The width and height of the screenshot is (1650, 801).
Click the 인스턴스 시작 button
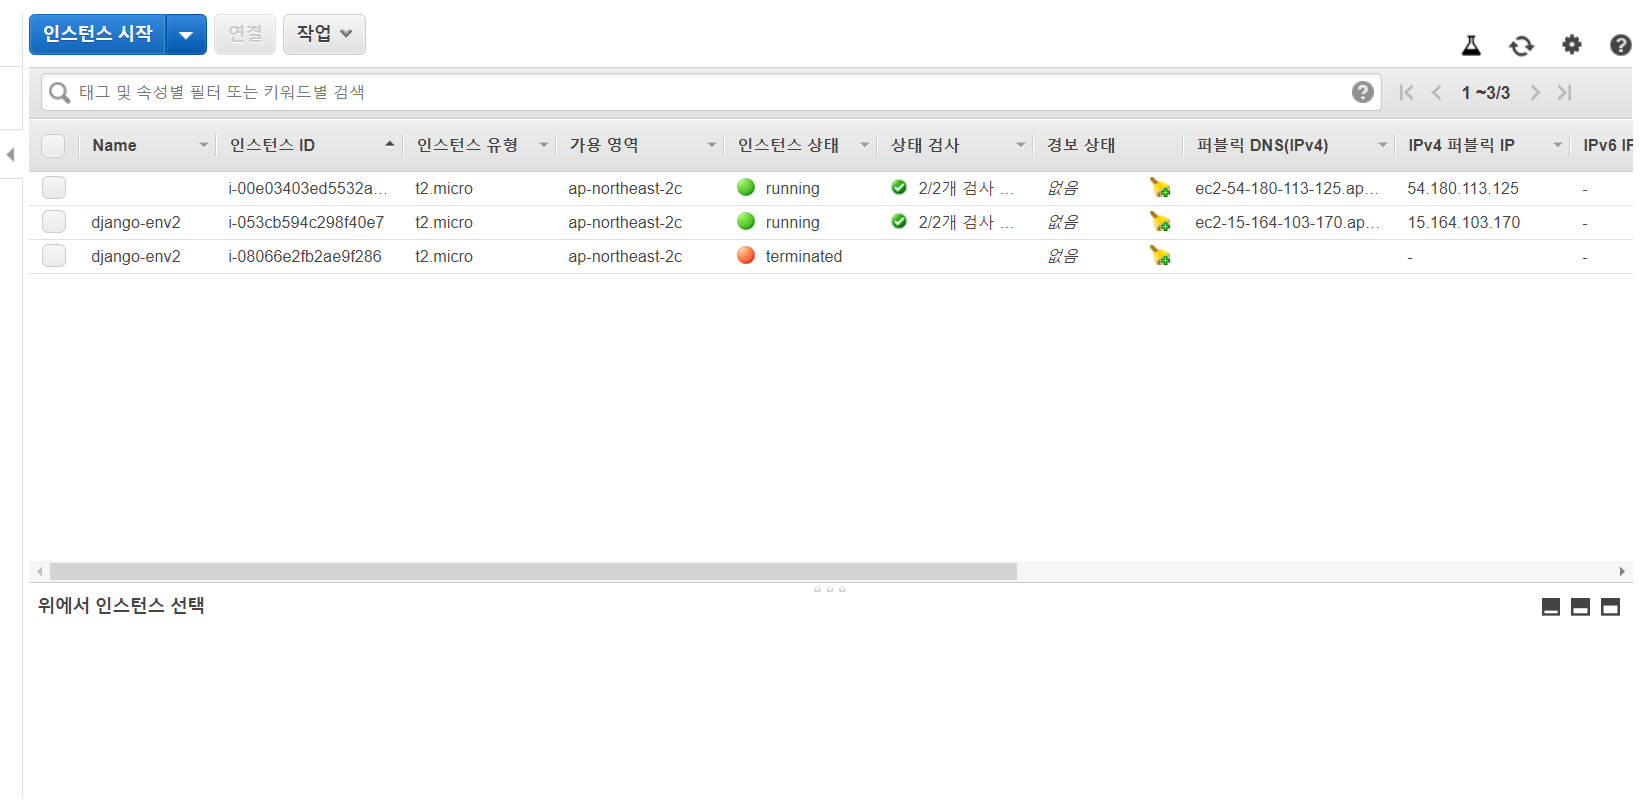pos(98,34)
